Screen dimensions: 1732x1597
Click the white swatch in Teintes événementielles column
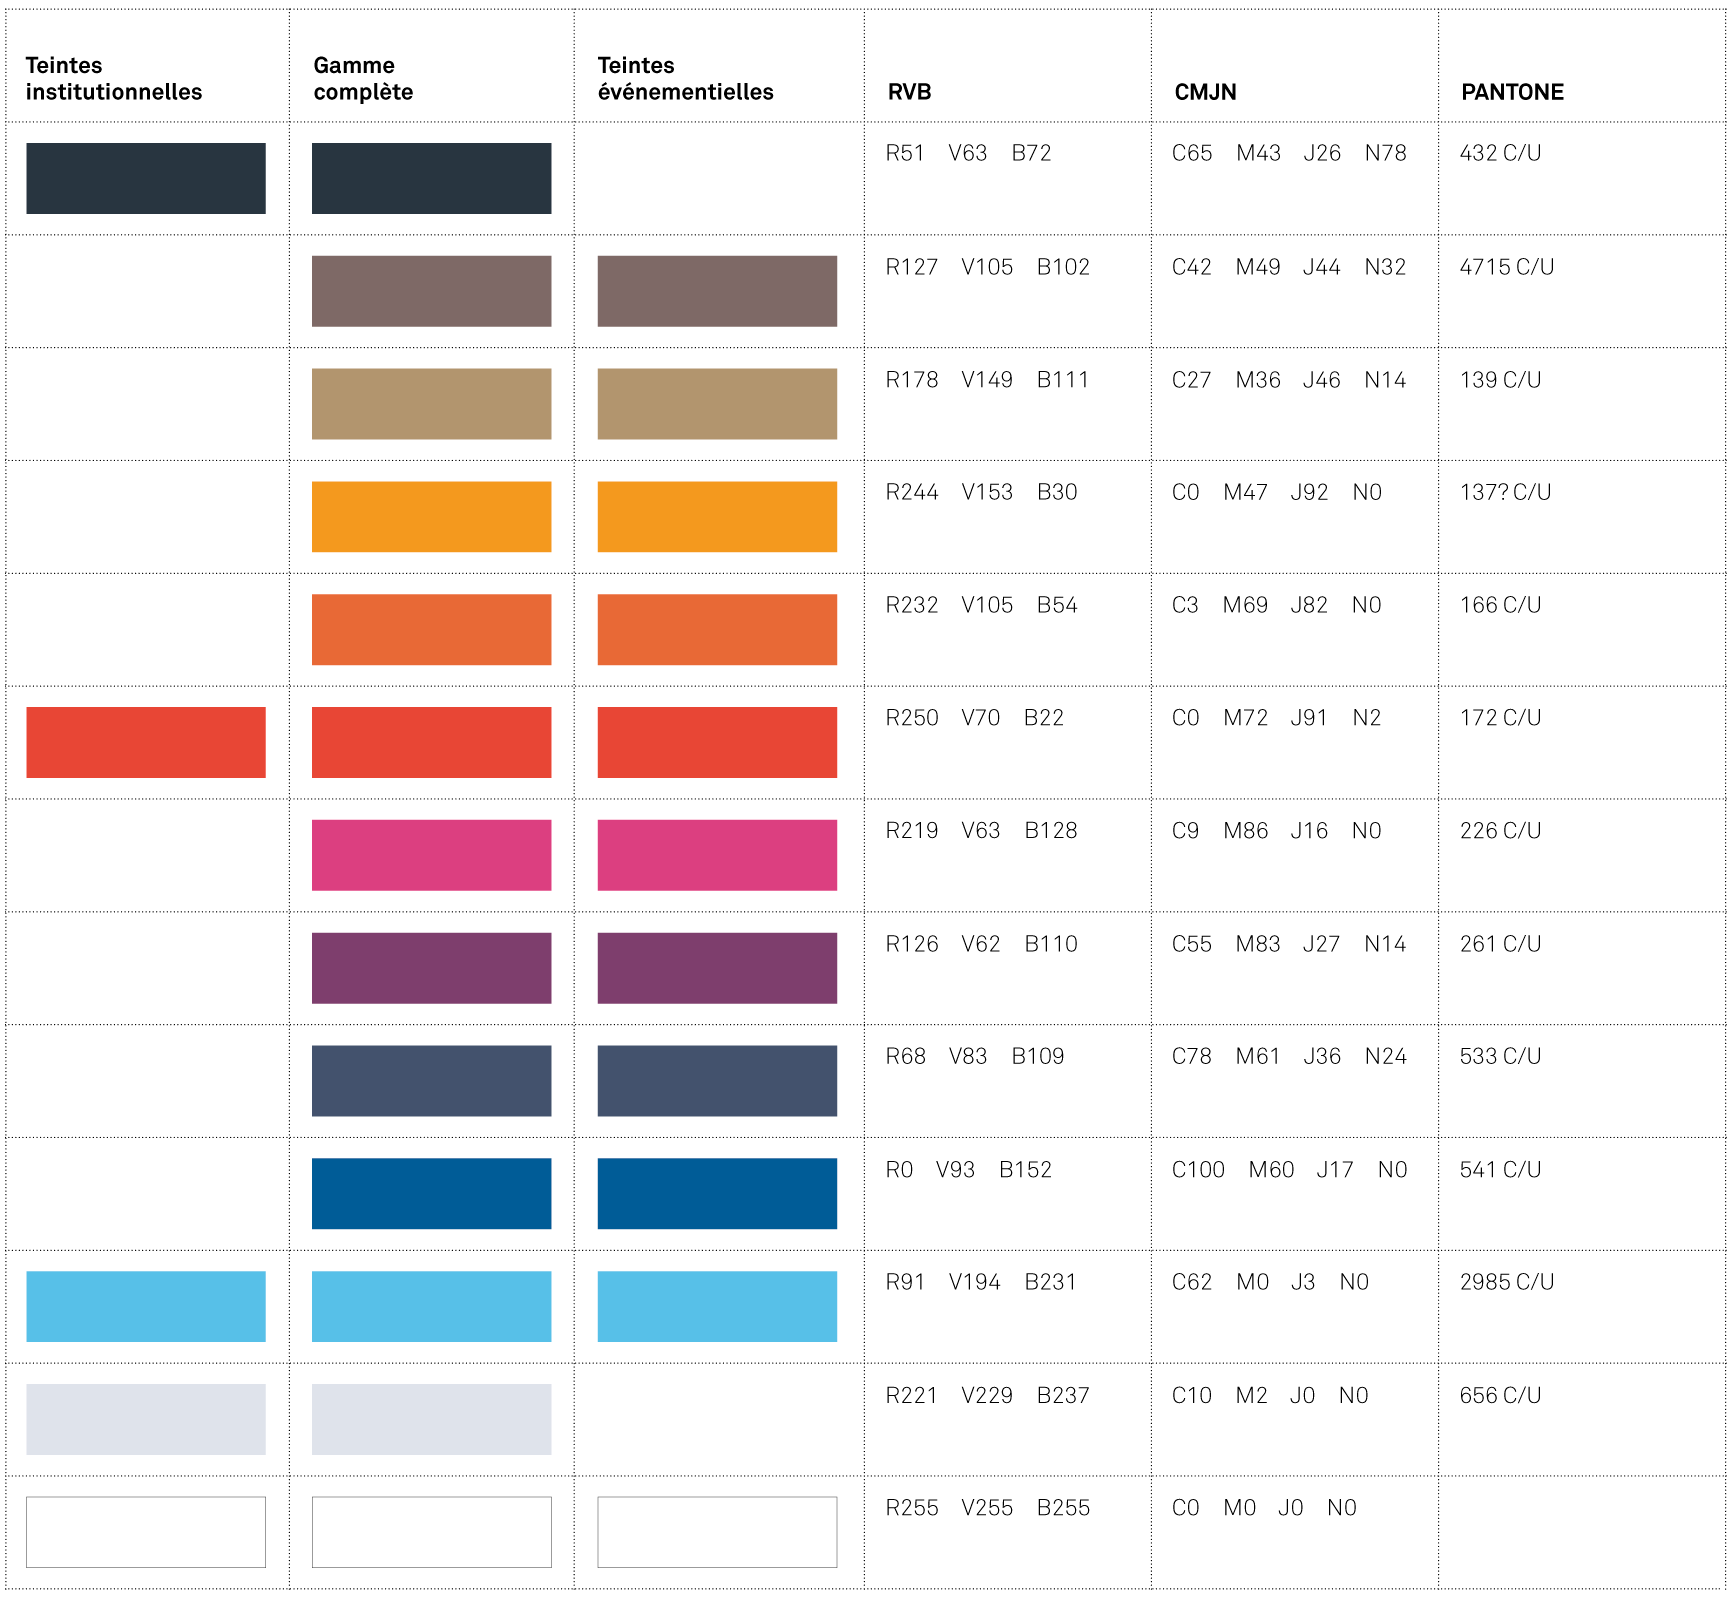(x=717, y=1532)
